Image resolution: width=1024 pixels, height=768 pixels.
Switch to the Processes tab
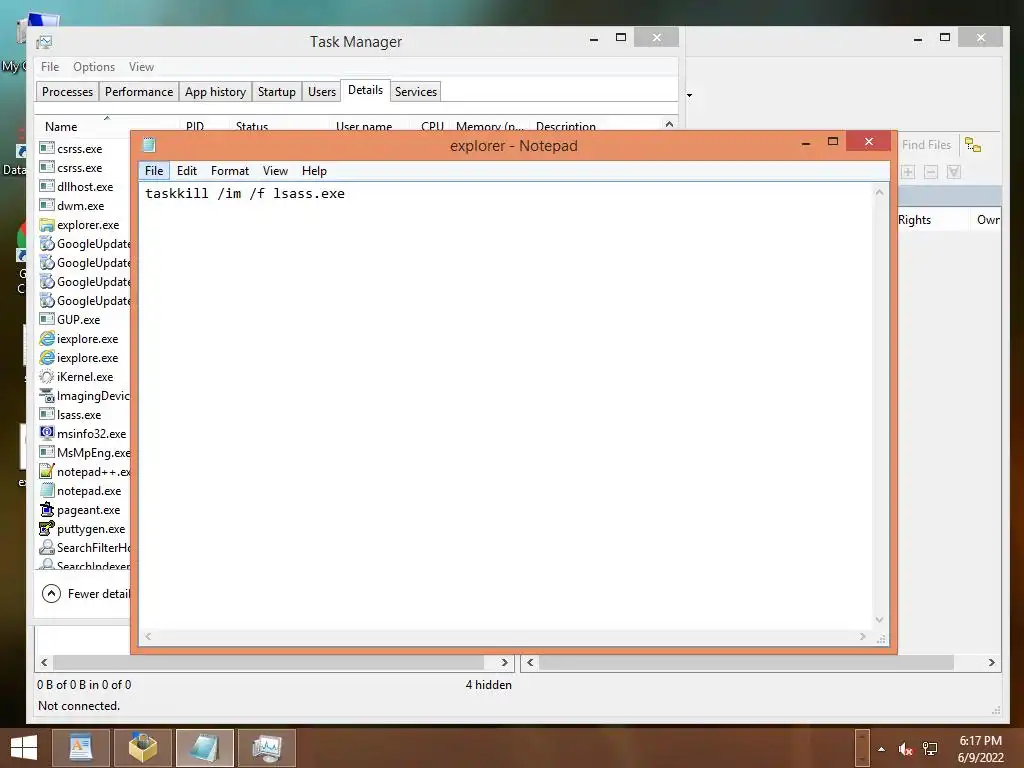tap(67, 91)
